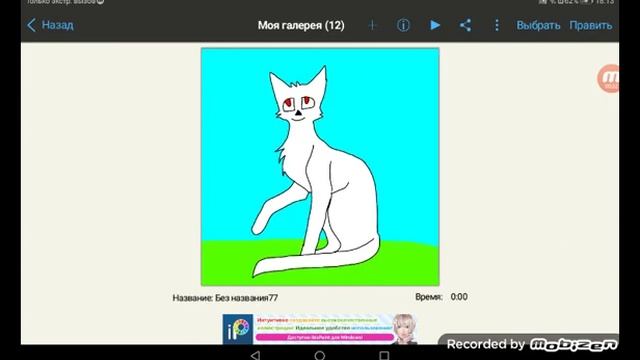This screenshot has width=640, height=360.
Task: Tap the Выбрать button
Action: (x=538, y=25)
